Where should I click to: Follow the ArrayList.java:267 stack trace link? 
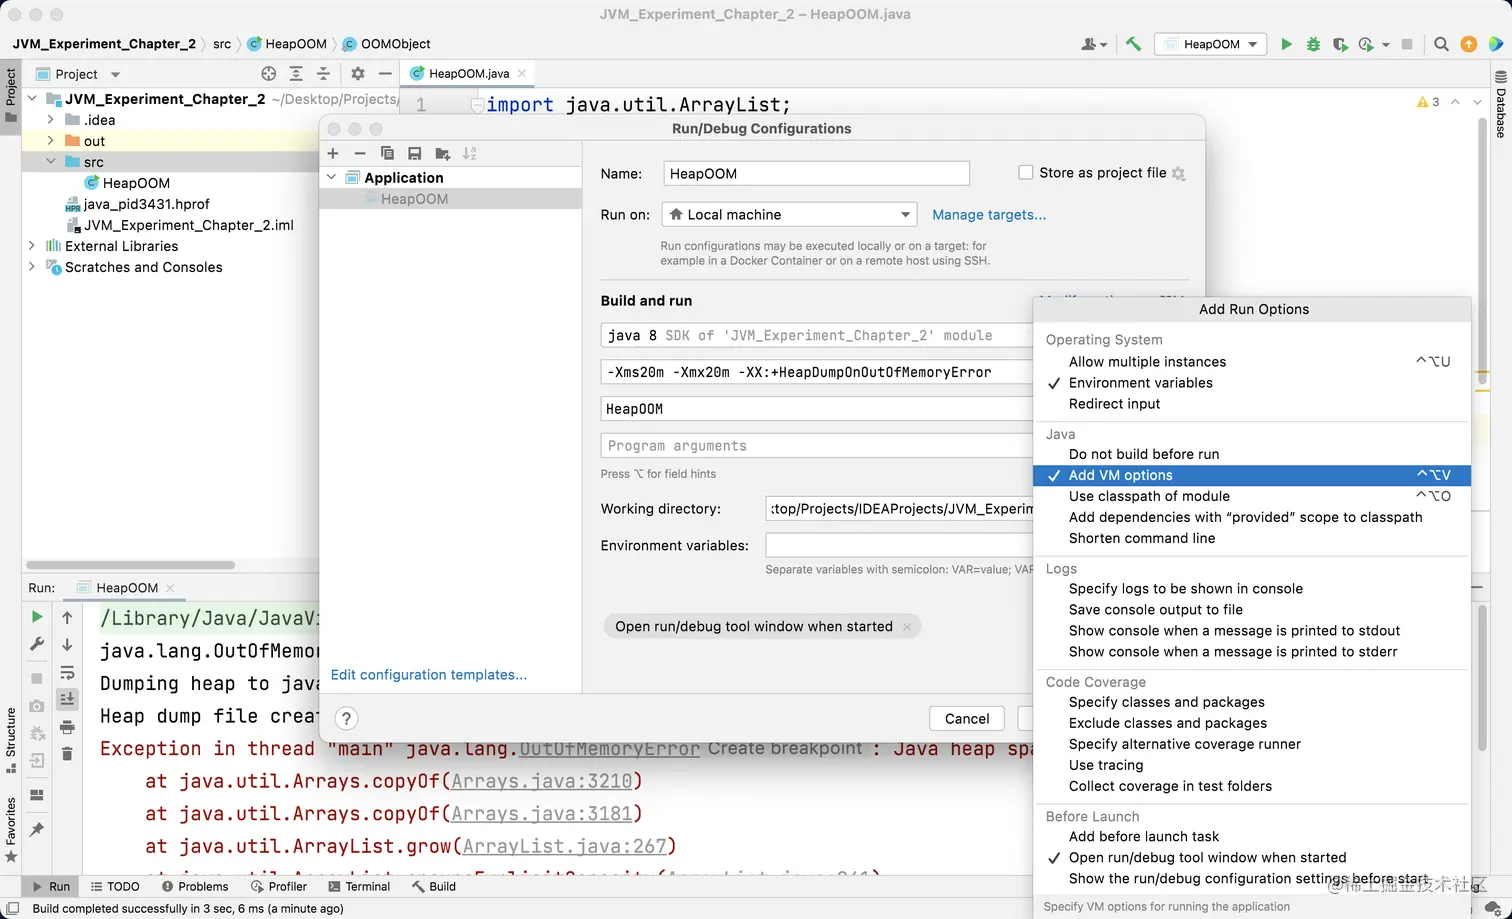[x=565, y=847]
